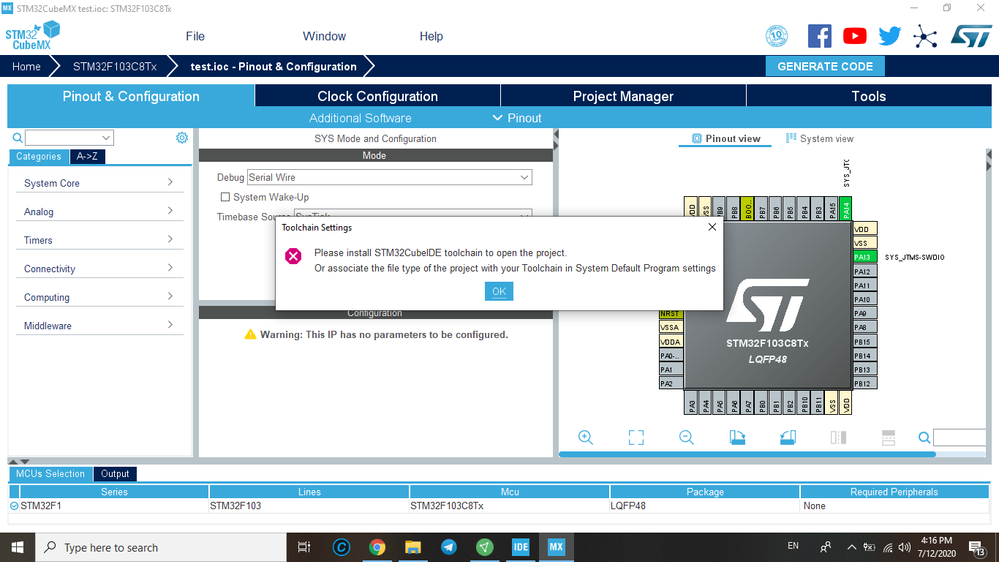The height and width of the screenshot is (562, 999).
Task: Open Telegram from the taskbar
Action: 449,547
